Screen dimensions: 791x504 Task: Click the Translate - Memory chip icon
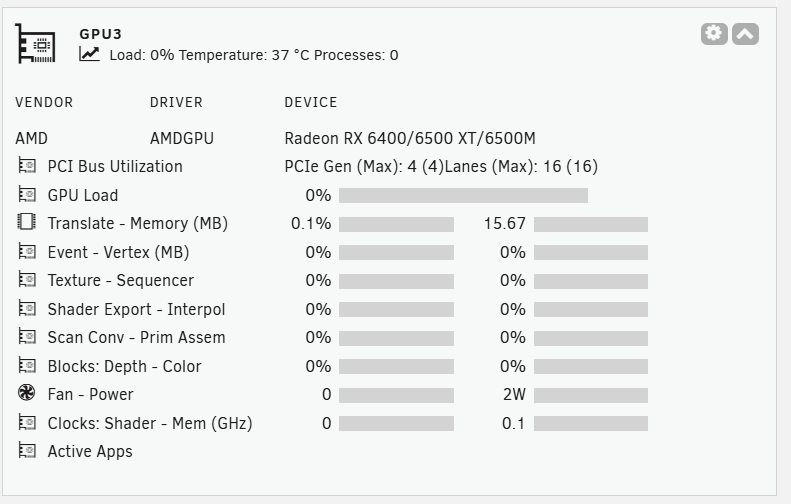(x=27, y=222)
